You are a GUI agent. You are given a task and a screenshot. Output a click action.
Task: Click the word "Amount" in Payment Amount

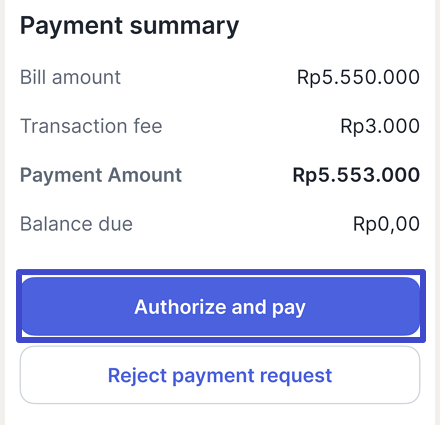click(145, 175)
